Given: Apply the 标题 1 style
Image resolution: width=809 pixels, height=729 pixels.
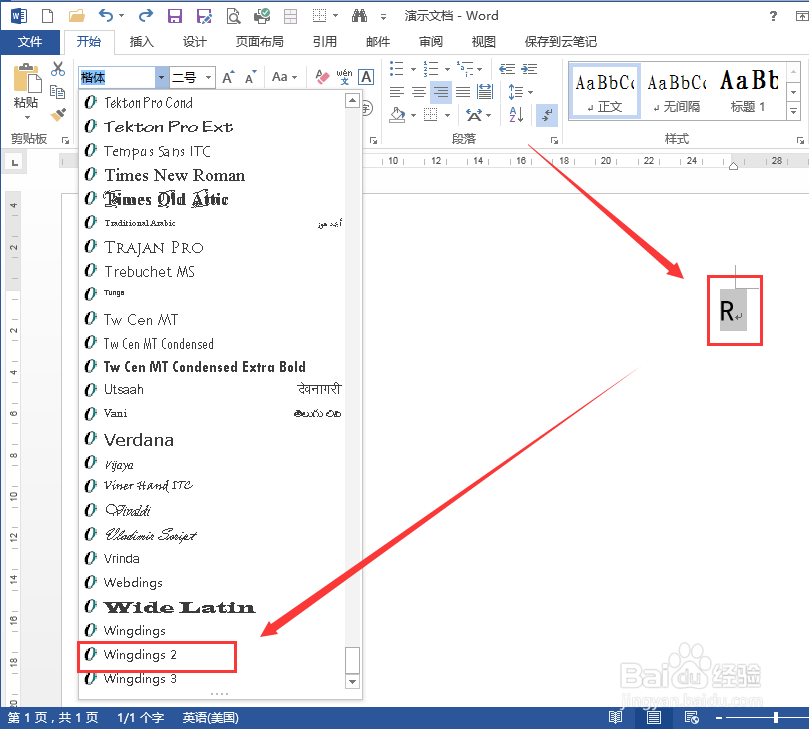Looking at the screenshot, I should click(x=749, y=92).
